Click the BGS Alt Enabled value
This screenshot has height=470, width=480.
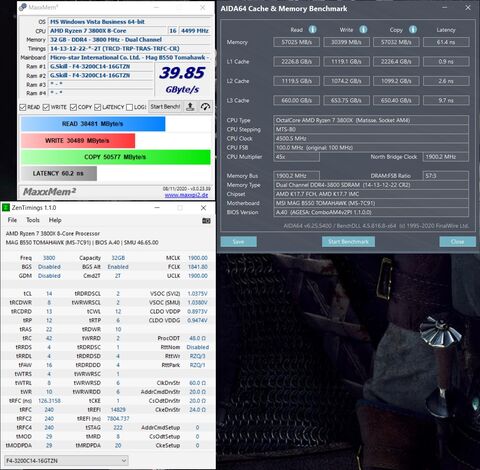[x=118, y=267]
